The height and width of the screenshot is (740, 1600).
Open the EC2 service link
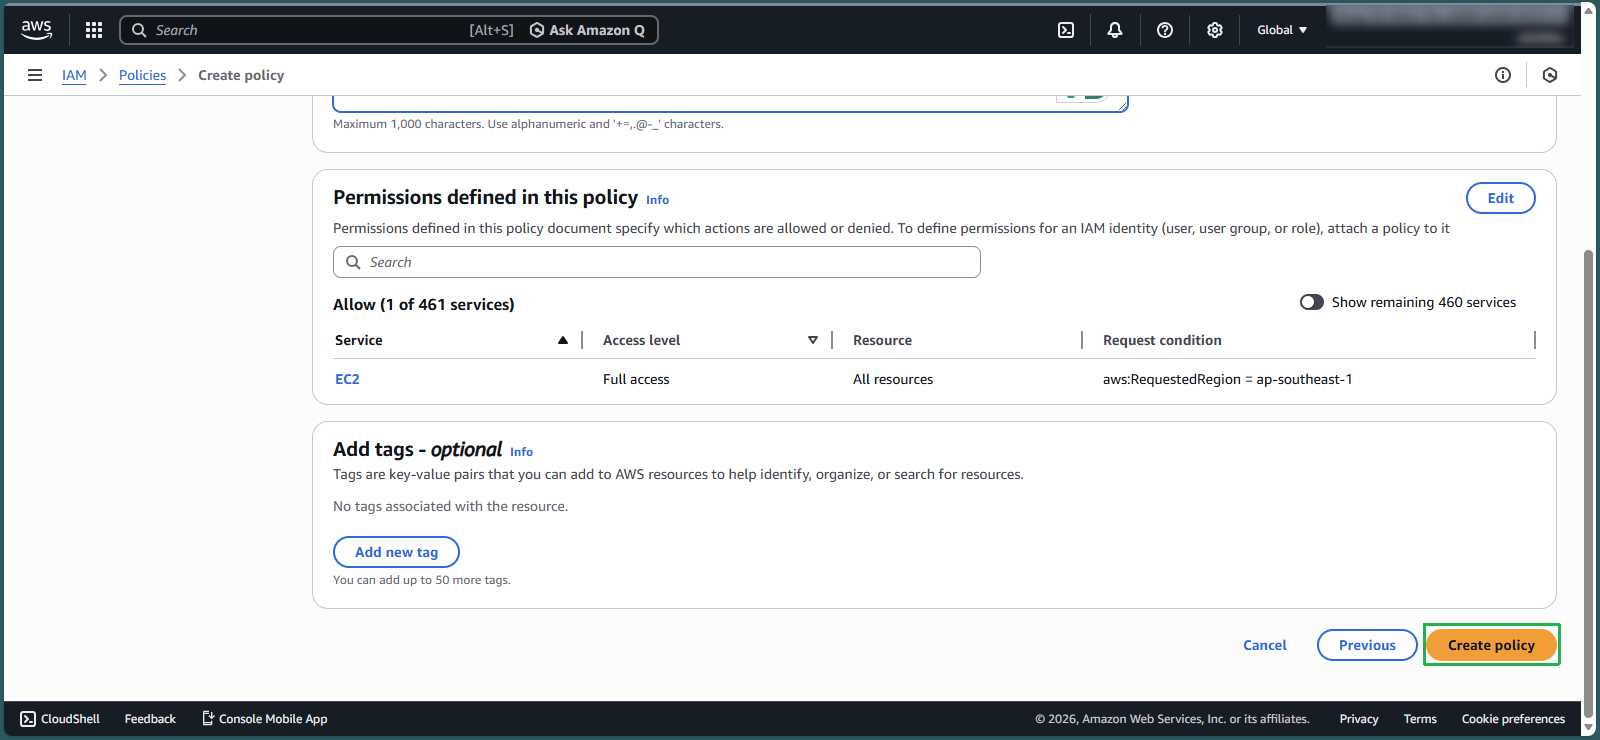[x=347, y=379]
